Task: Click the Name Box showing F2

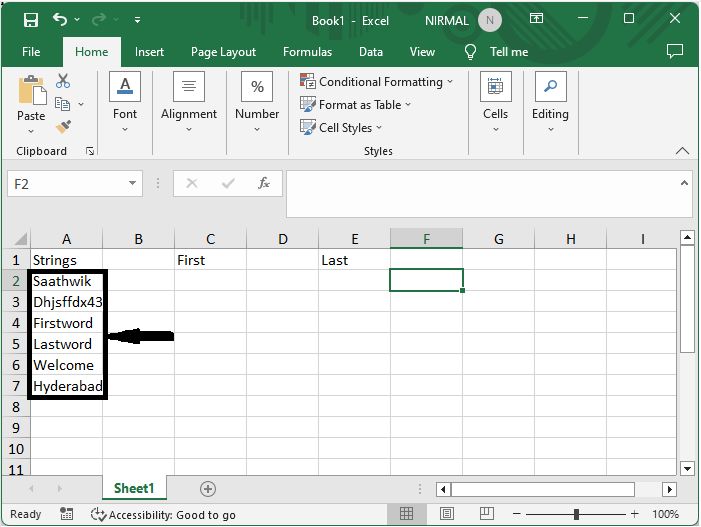Action: pos(67,184)
